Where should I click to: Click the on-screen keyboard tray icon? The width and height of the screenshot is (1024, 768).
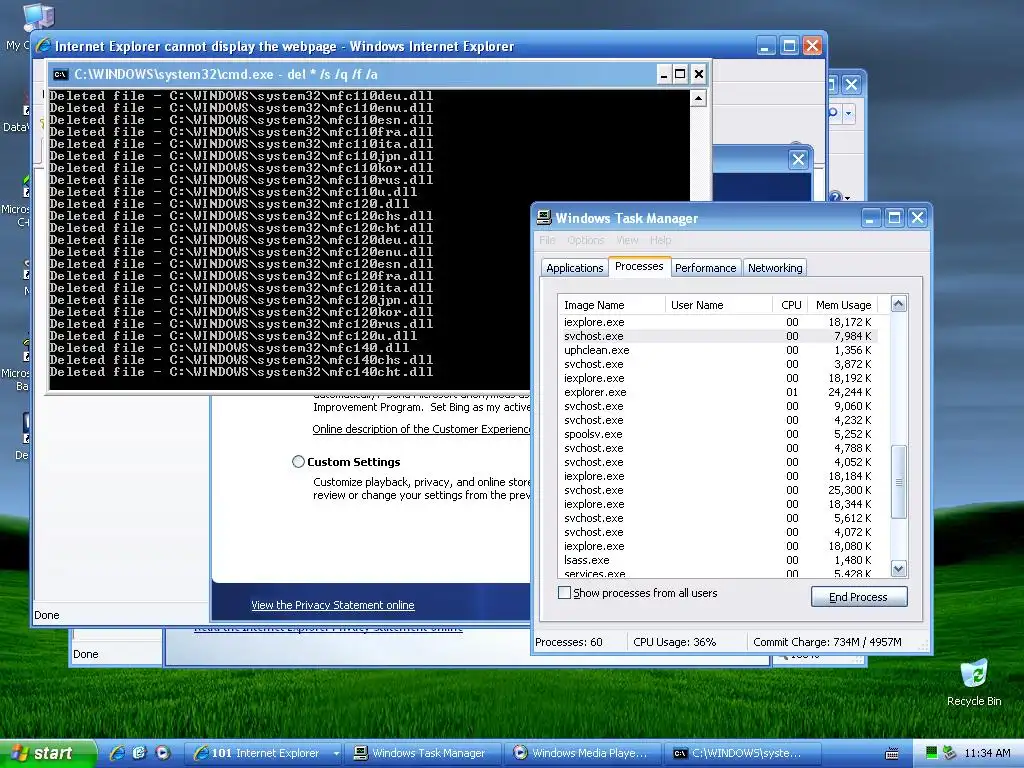(891, 754)
